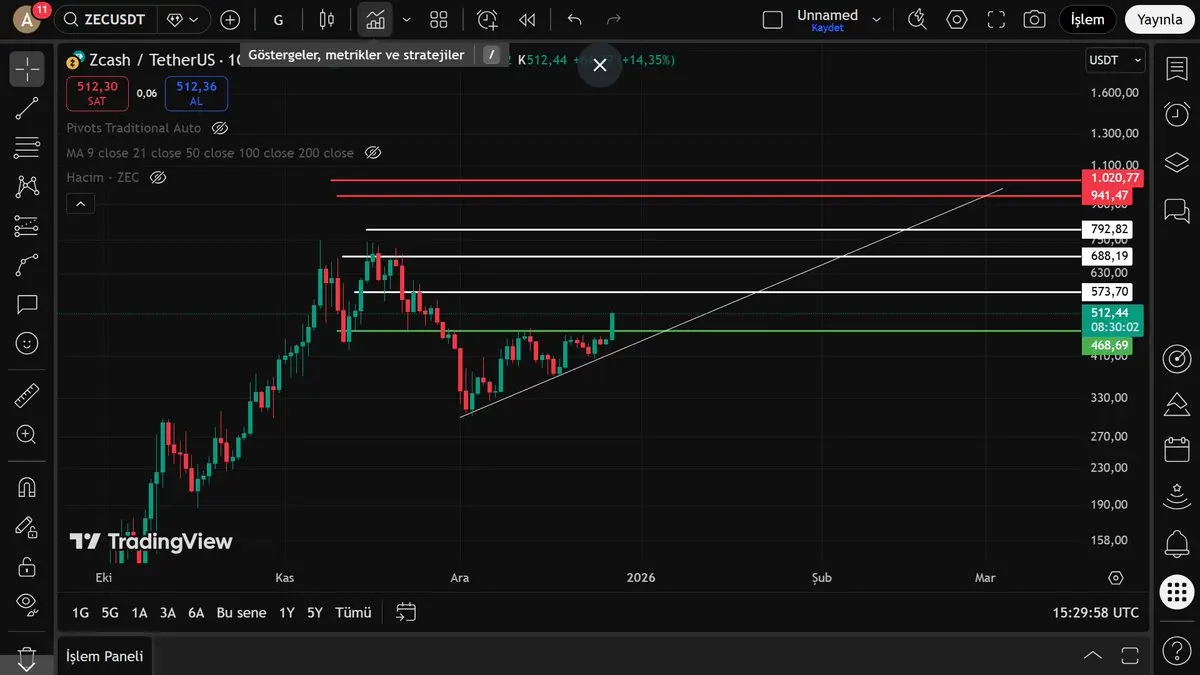1200x675 pixels.
Task: Open the user profile avatar menu
Action: coord(26,19)
